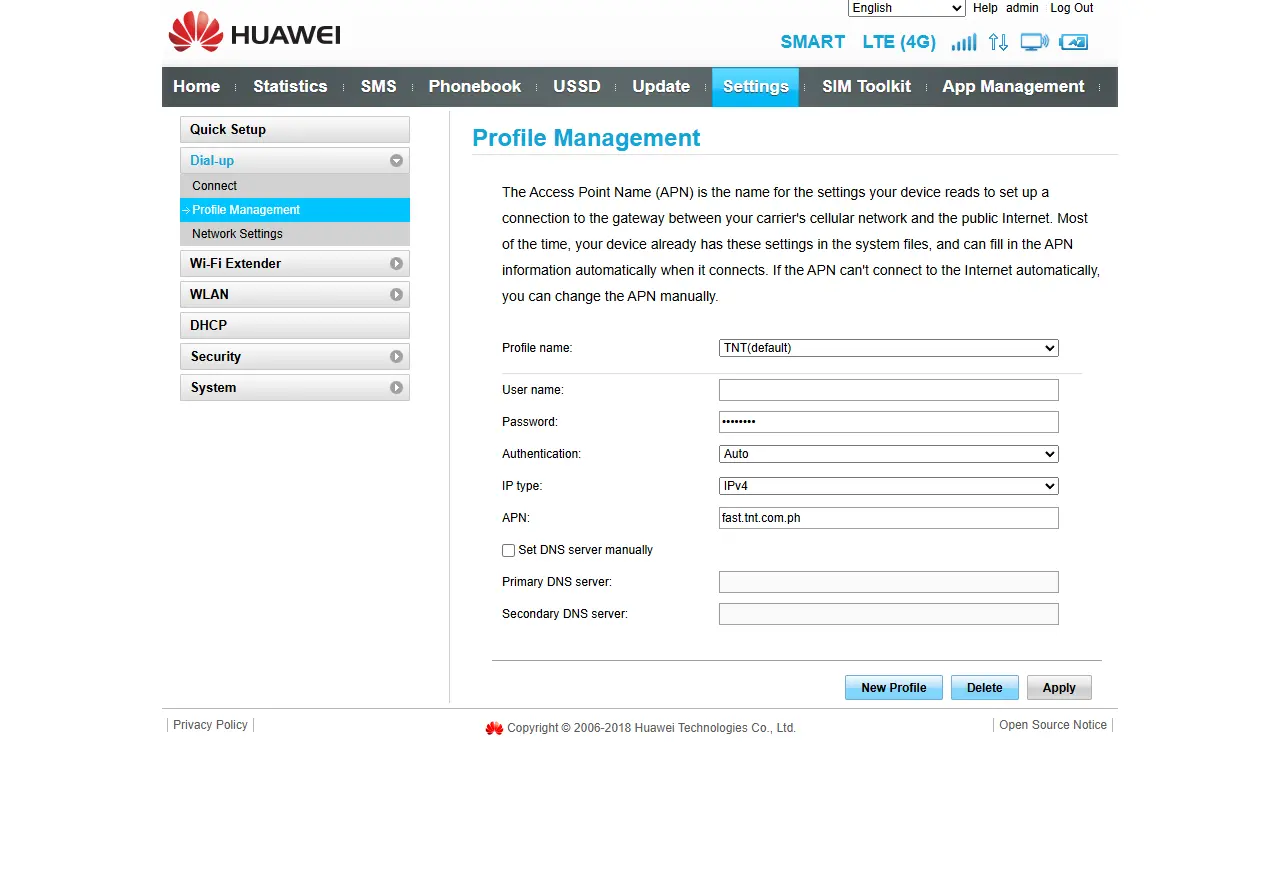This screenshot has width=1279, height=894.
Task: Open Network Settings in sidebar
Action: (295, 234)
